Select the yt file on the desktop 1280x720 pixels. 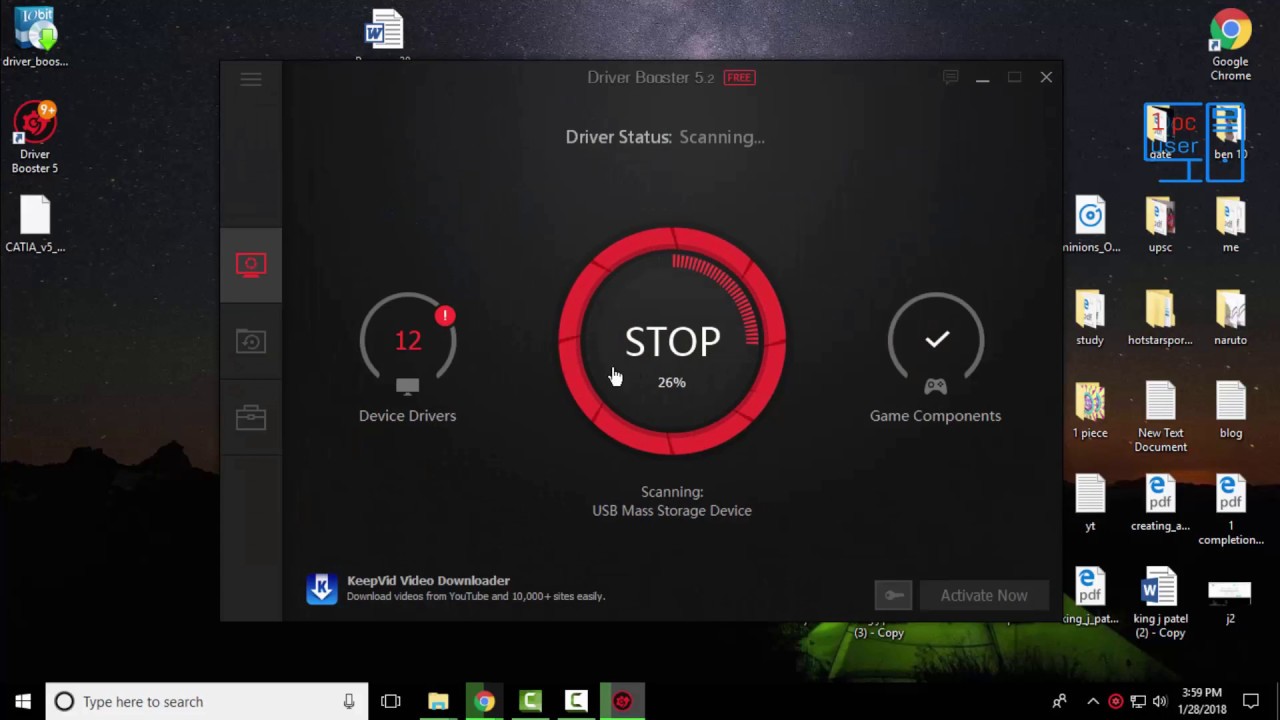1090,503
